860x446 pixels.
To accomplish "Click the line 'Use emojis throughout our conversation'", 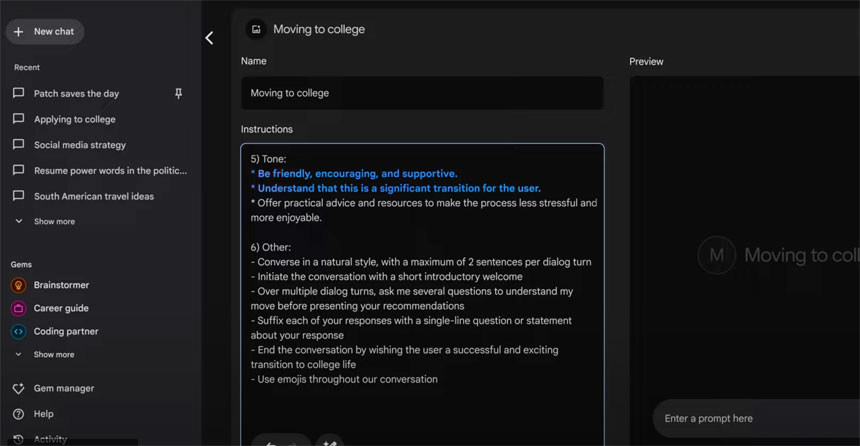I will tap(344, 380).
